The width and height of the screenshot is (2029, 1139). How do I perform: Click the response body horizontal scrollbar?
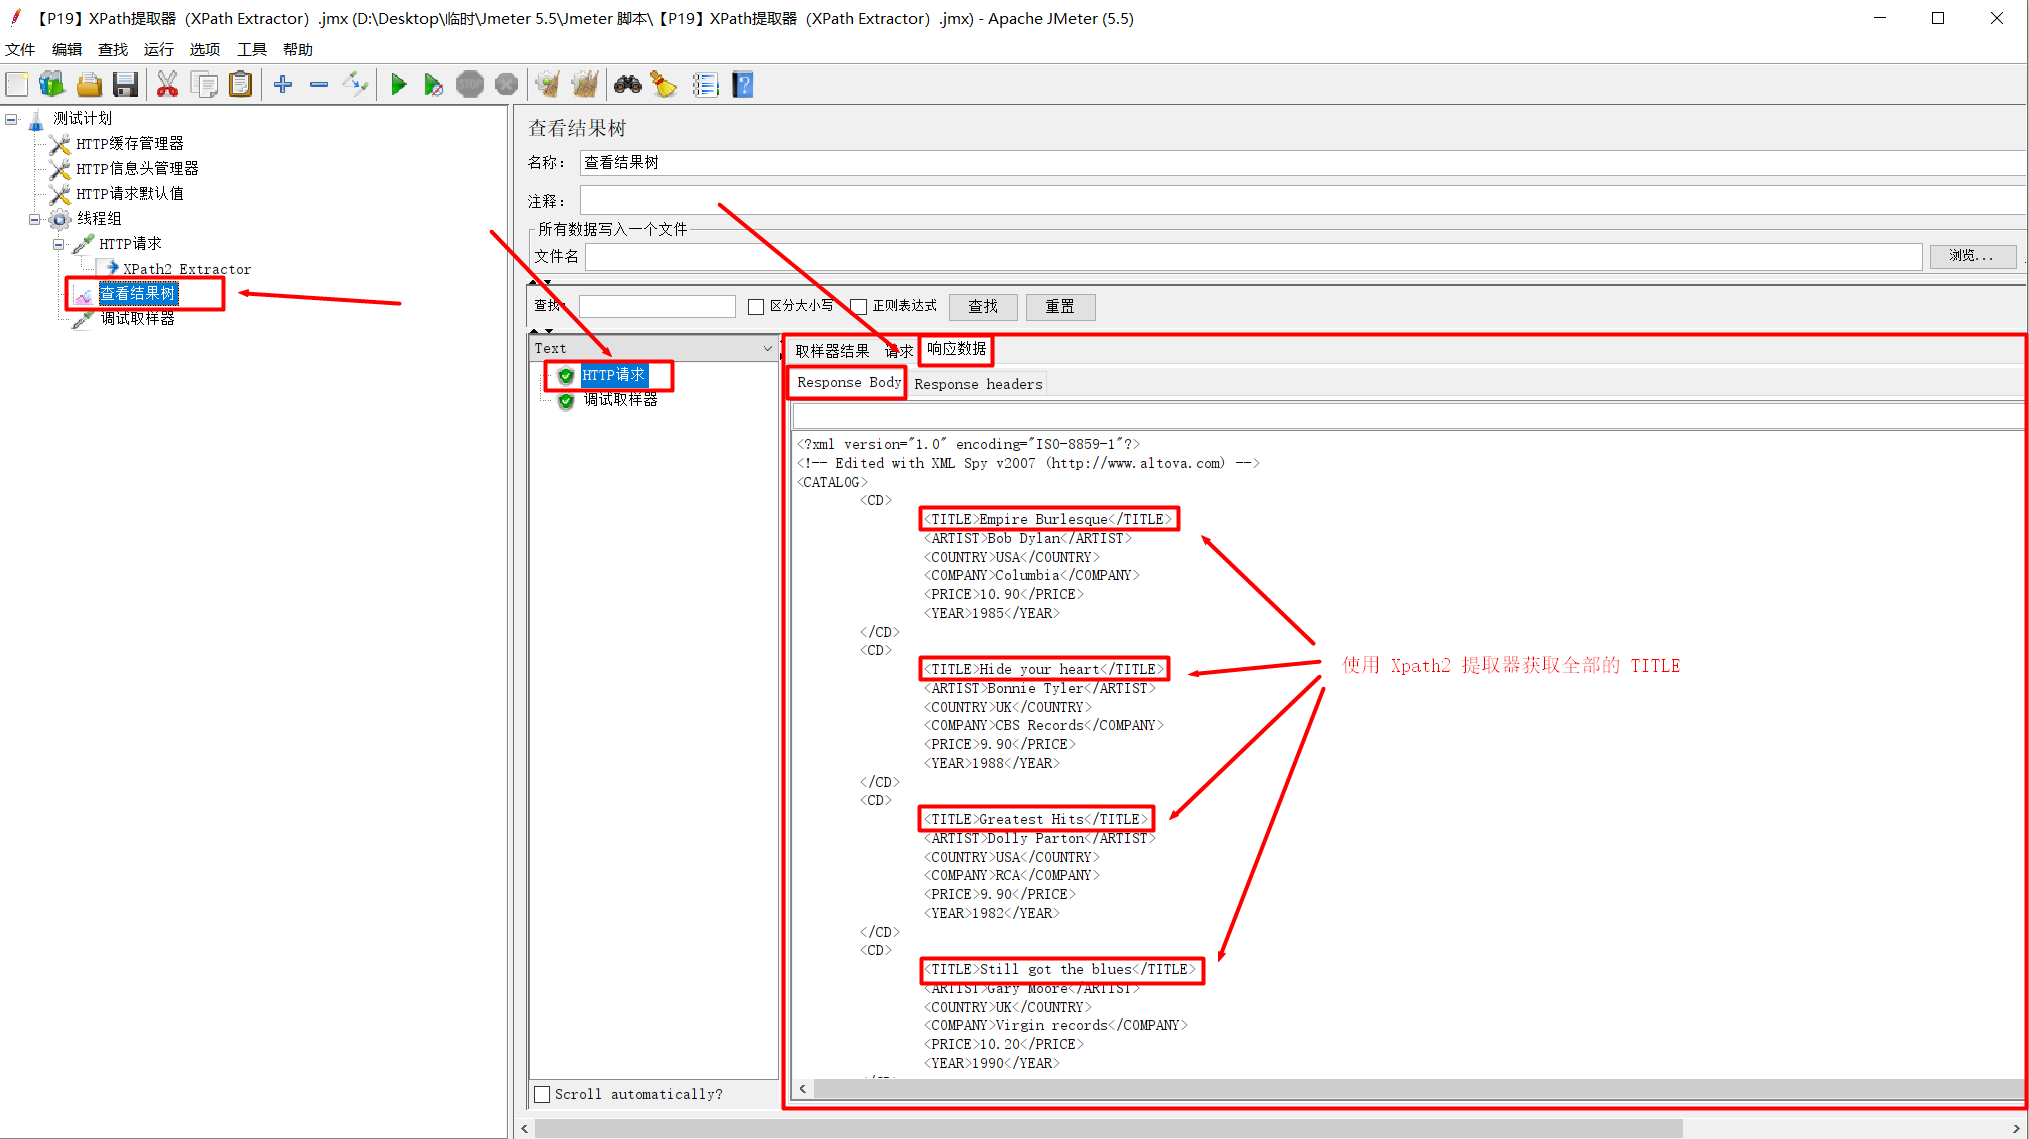(x=1418, y=1088)
